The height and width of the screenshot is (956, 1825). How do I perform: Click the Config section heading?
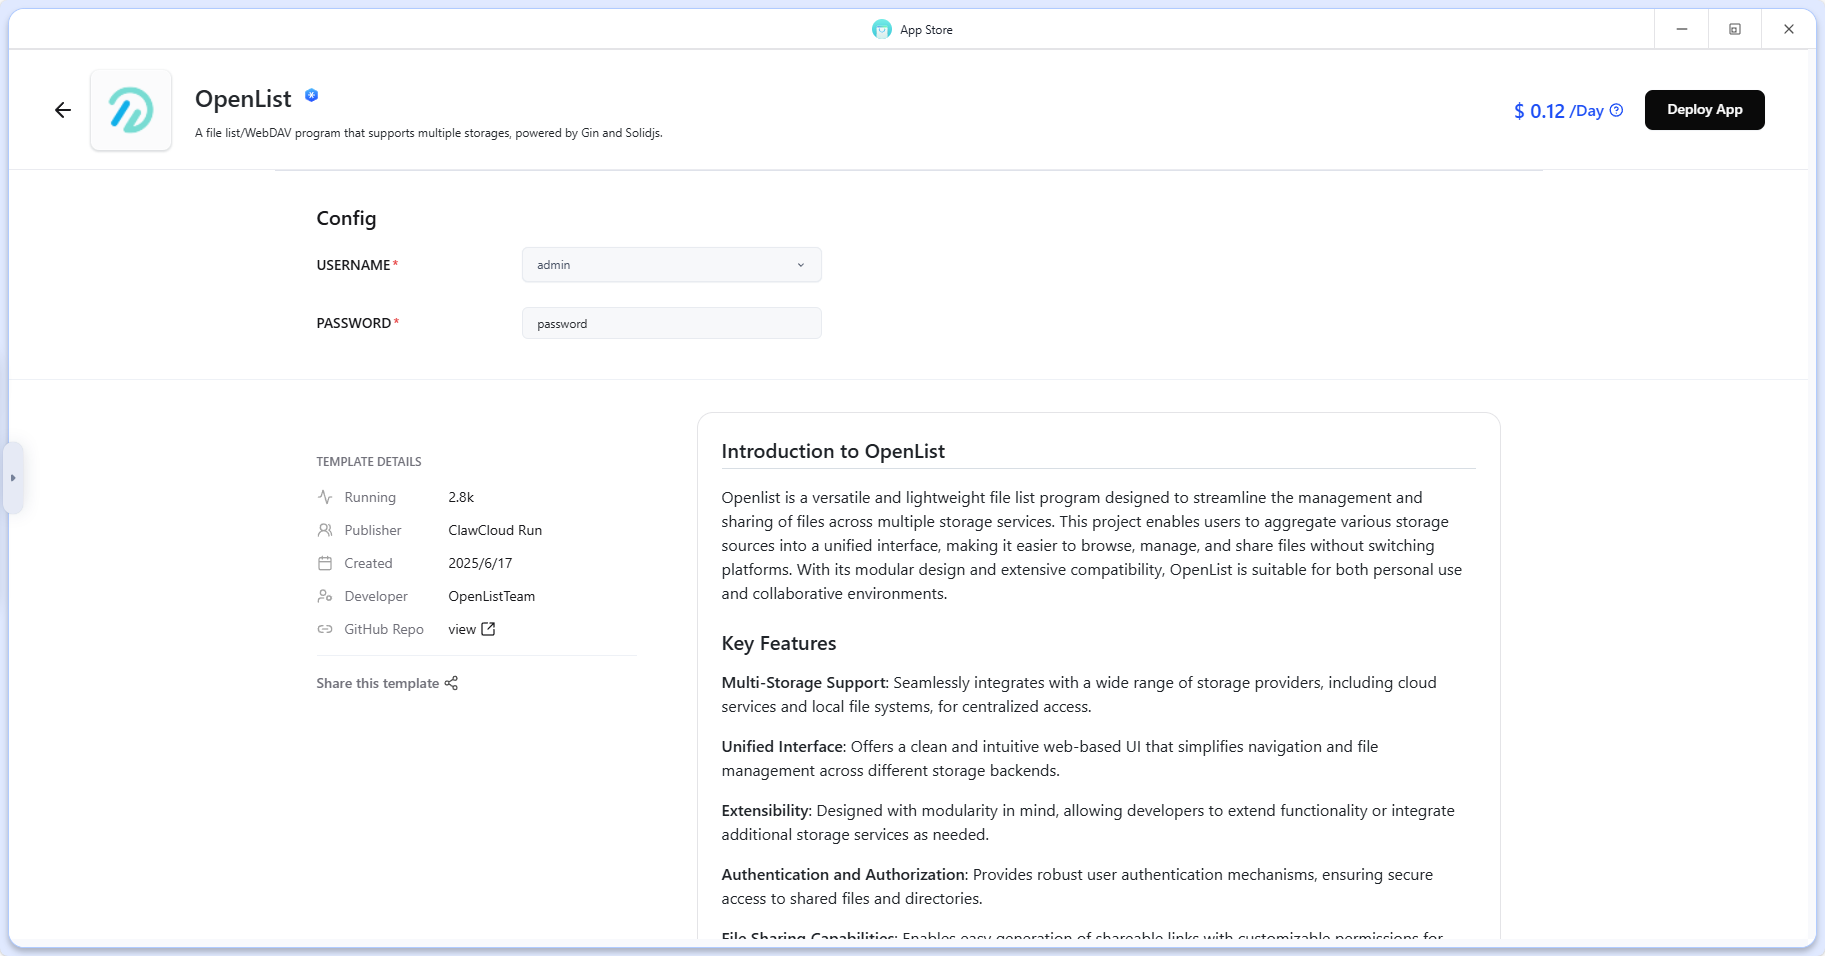346,218
